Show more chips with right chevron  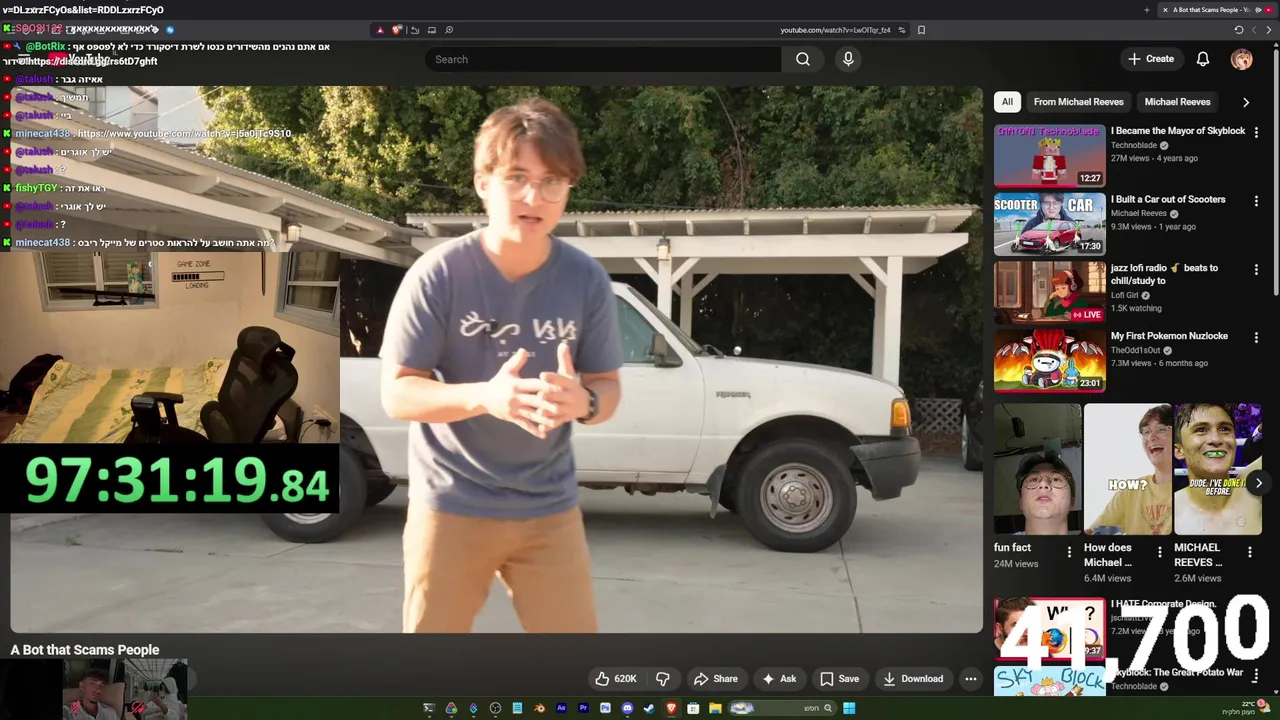[1245, 102]
